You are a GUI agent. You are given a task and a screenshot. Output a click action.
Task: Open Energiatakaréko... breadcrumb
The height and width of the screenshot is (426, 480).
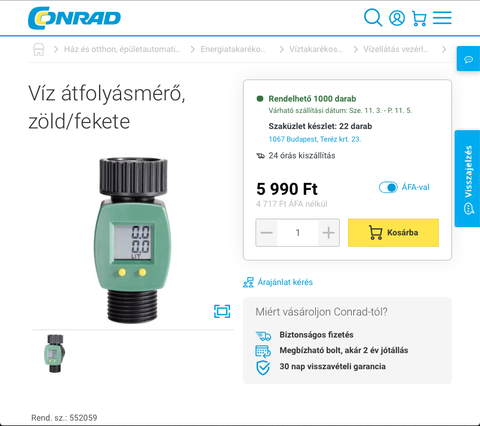pos(233,49)
